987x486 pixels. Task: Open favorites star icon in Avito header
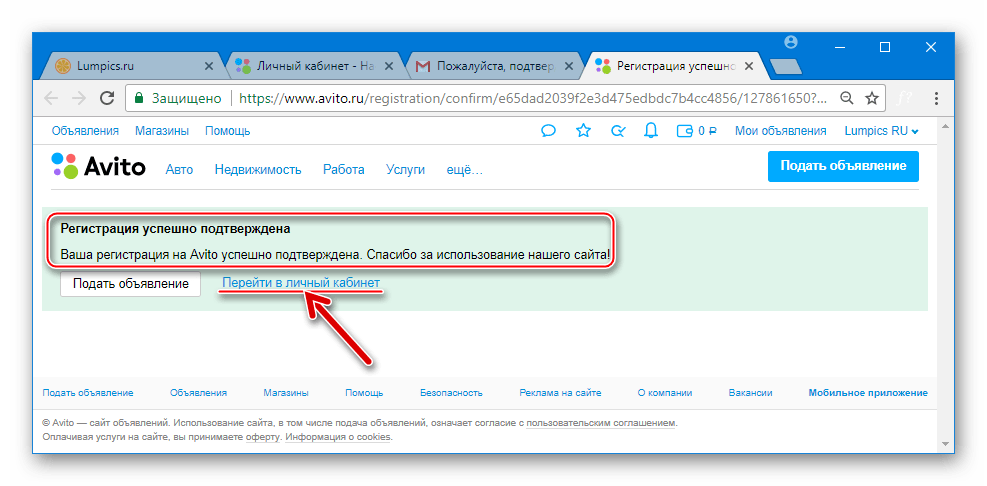(x=584, y=131)
